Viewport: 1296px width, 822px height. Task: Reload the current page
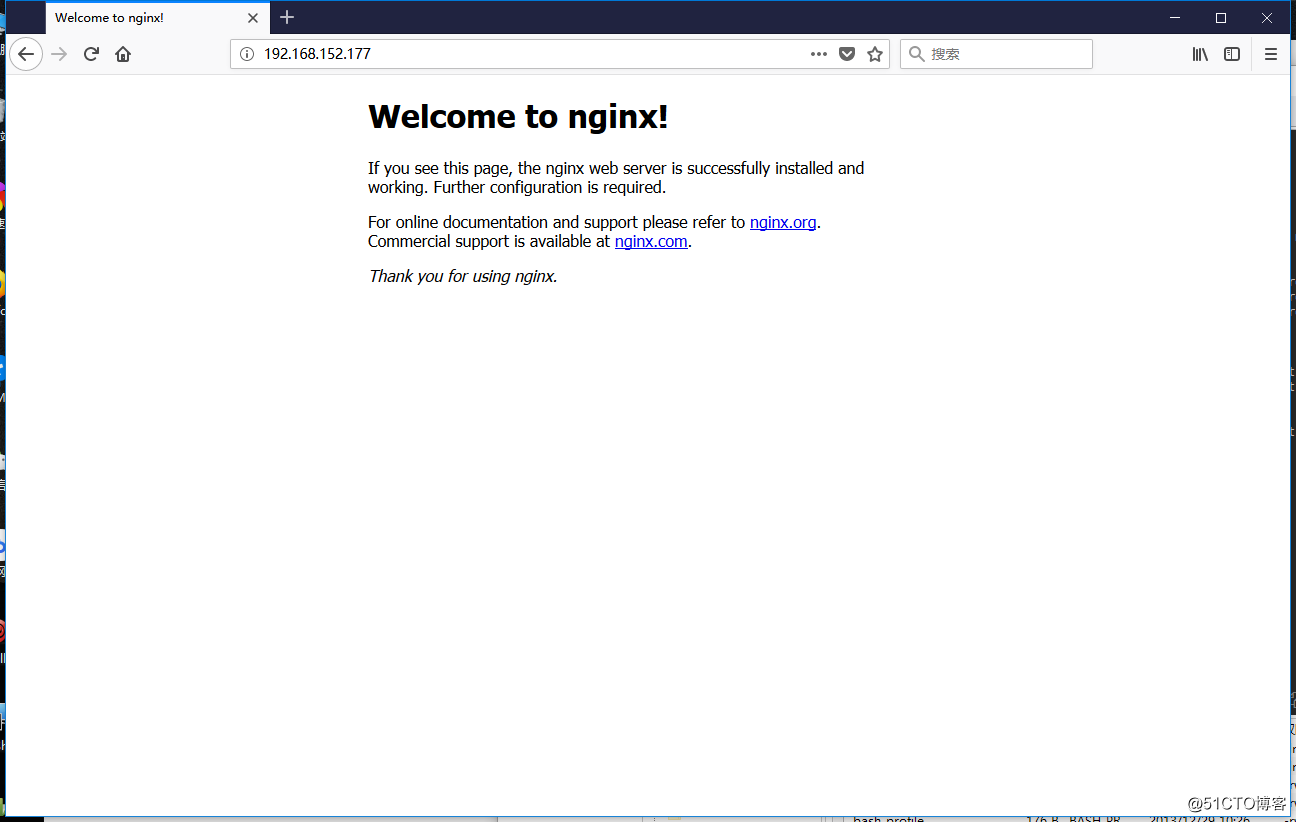coord(91,54)
